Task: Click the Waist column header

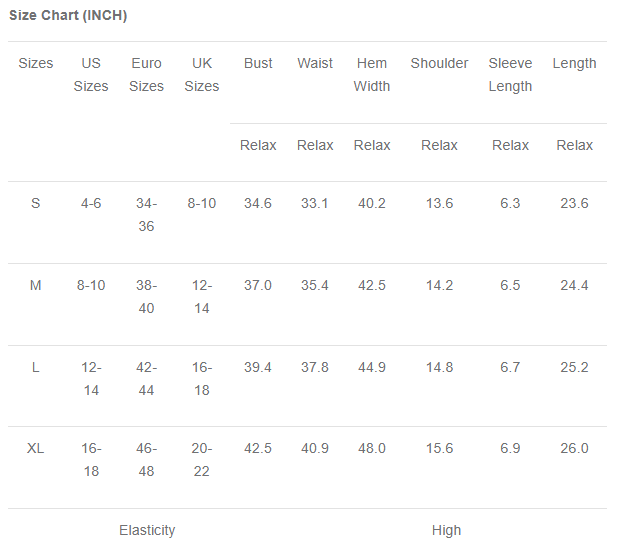Action: point(315,63)
